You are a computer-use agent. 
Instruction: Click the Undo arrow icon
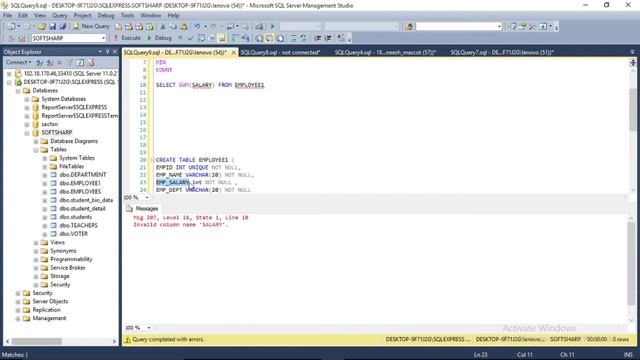click(x=197, y=26)
